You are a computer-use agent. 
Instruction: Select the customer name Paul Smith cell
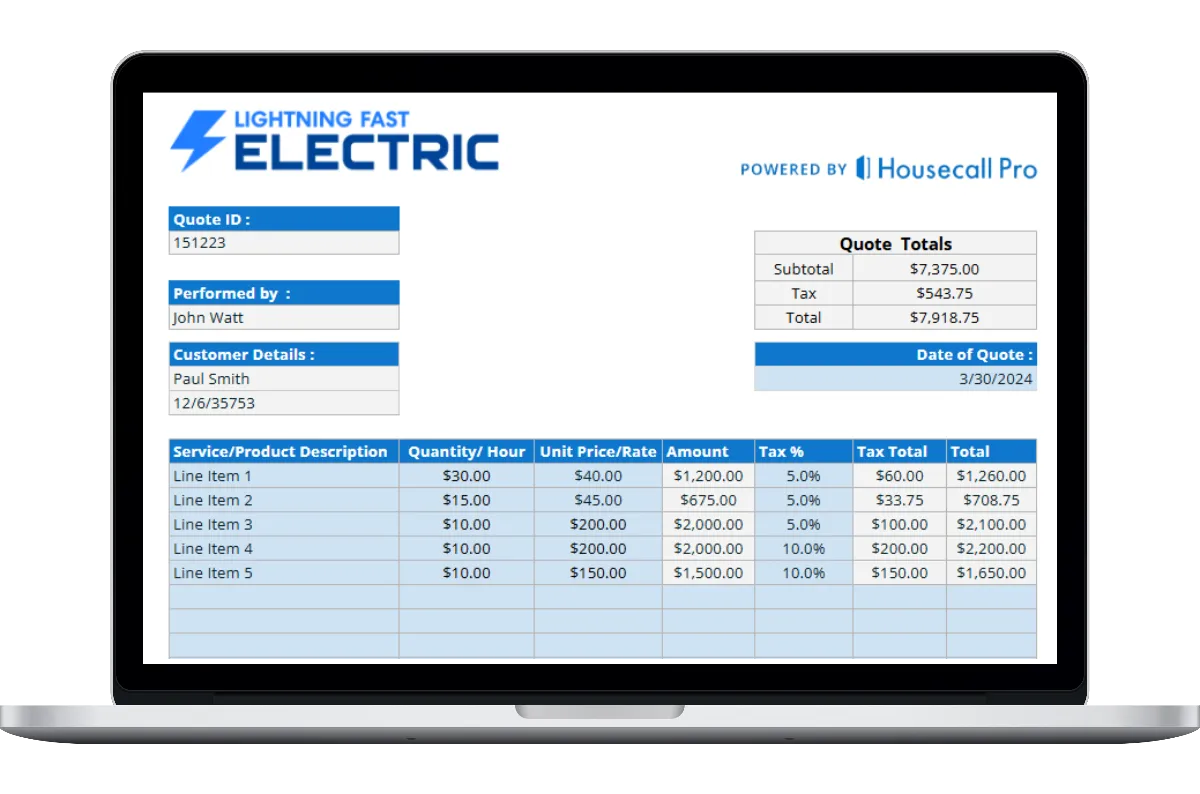click(x=284, y=379)
